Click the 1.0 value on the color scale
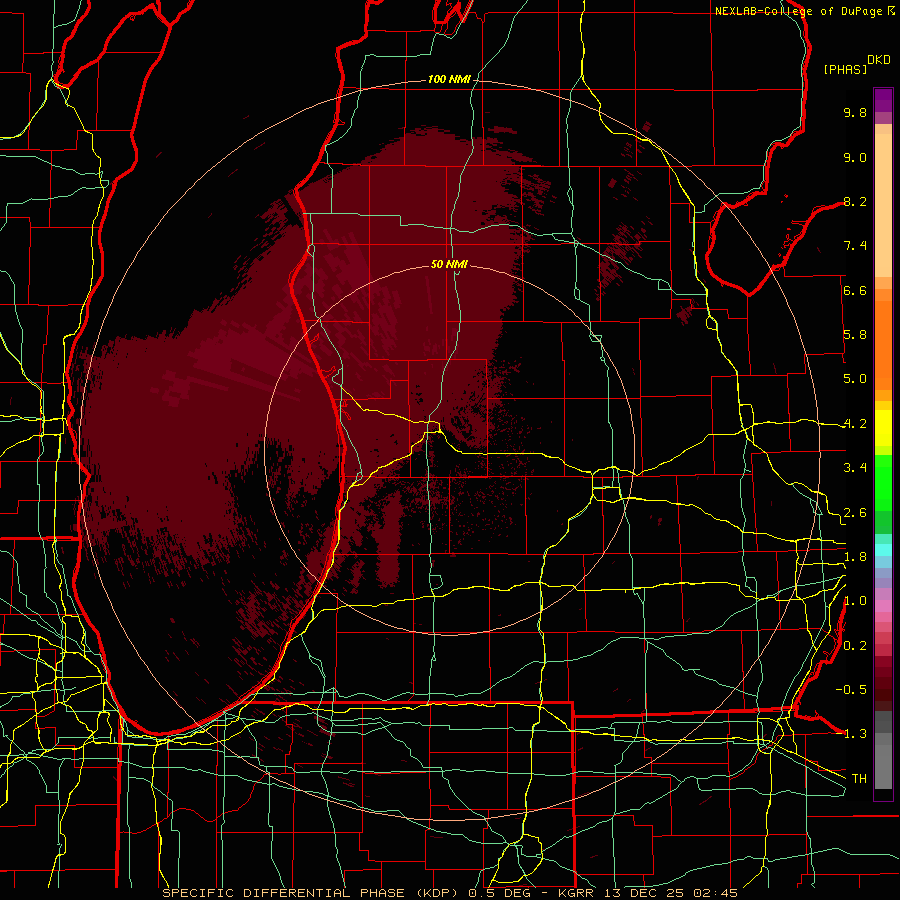The width and height of the screenshot is (900, 900). pos(855,601)
